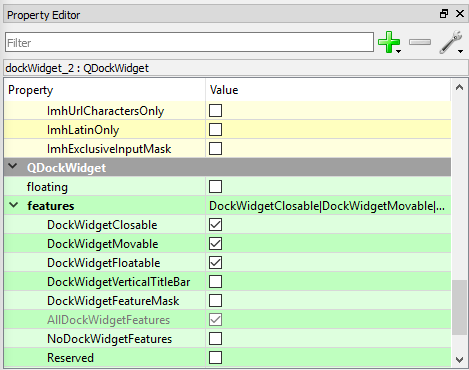
Task: Select the Reserved property name
Action: 70,358
